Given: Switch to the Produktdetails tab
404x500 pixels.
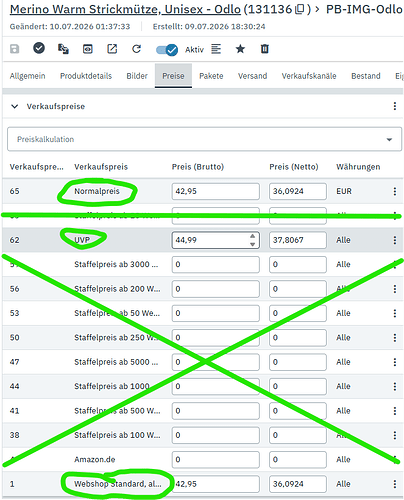Looking at the screenshot, I should [86, 76].
